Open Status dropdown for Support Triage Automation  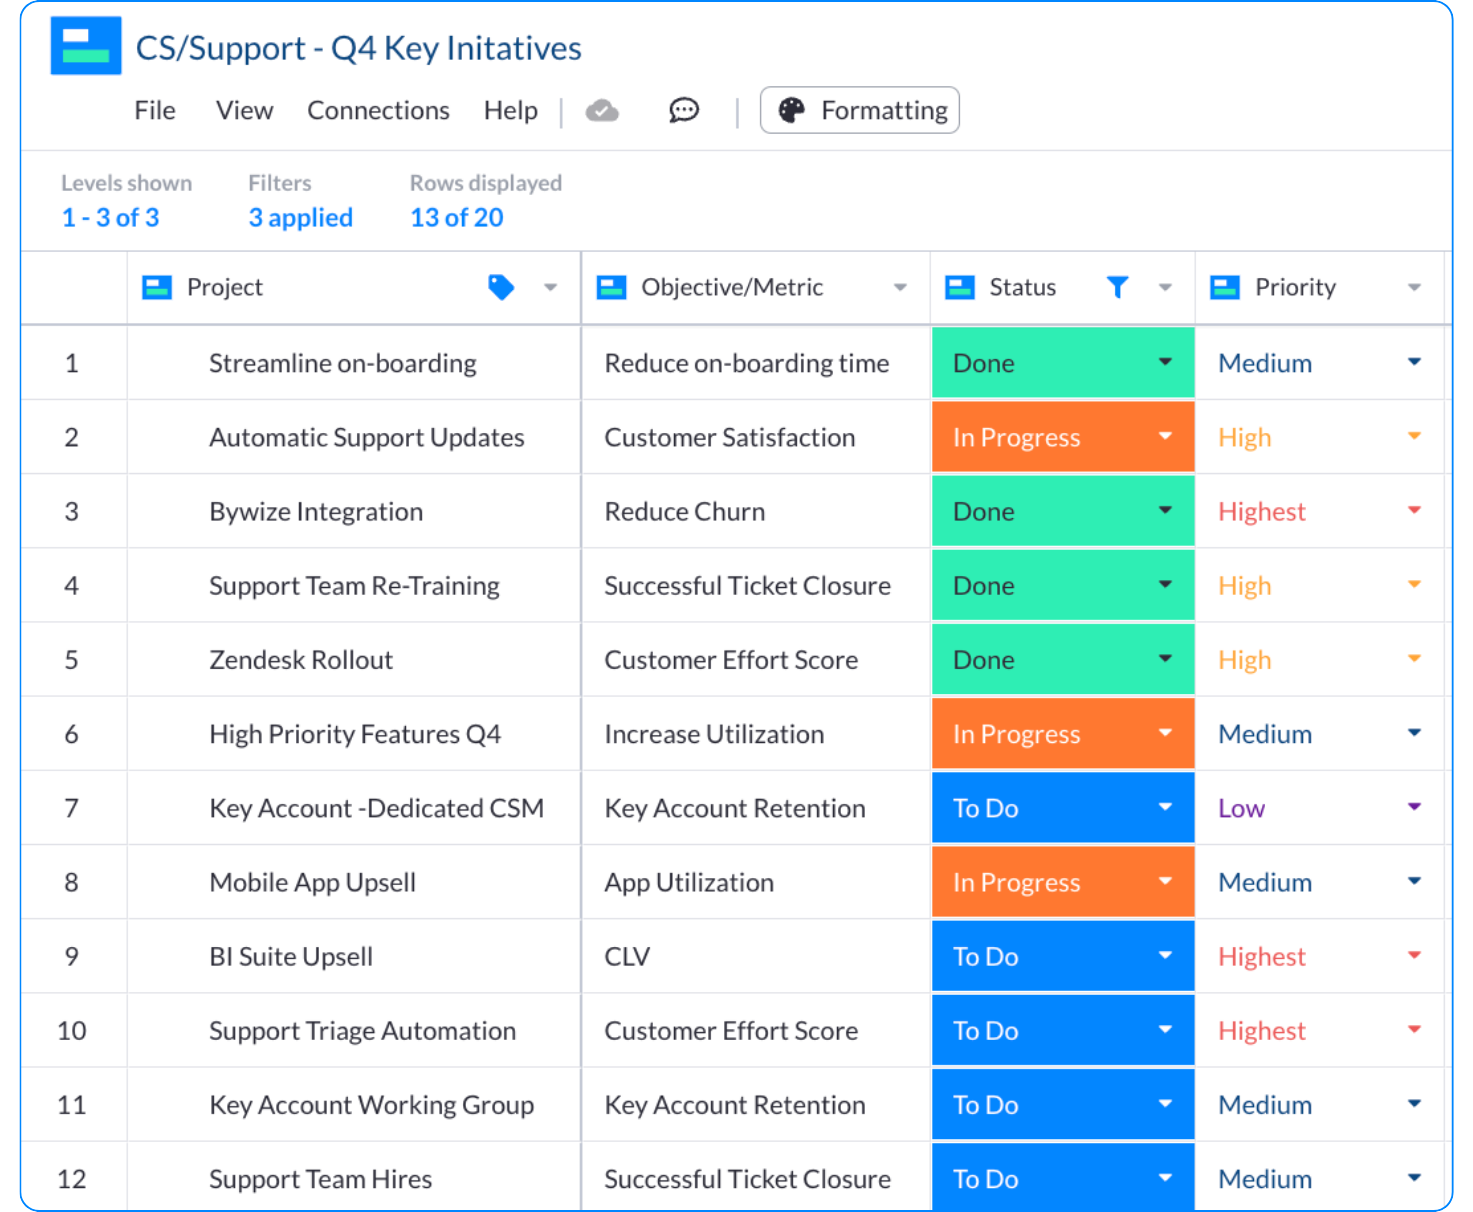(1165, 1030)
